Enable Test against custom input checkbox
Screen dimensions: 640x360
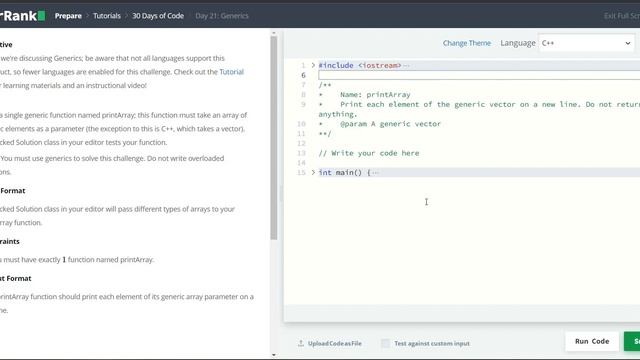point(385,343)
